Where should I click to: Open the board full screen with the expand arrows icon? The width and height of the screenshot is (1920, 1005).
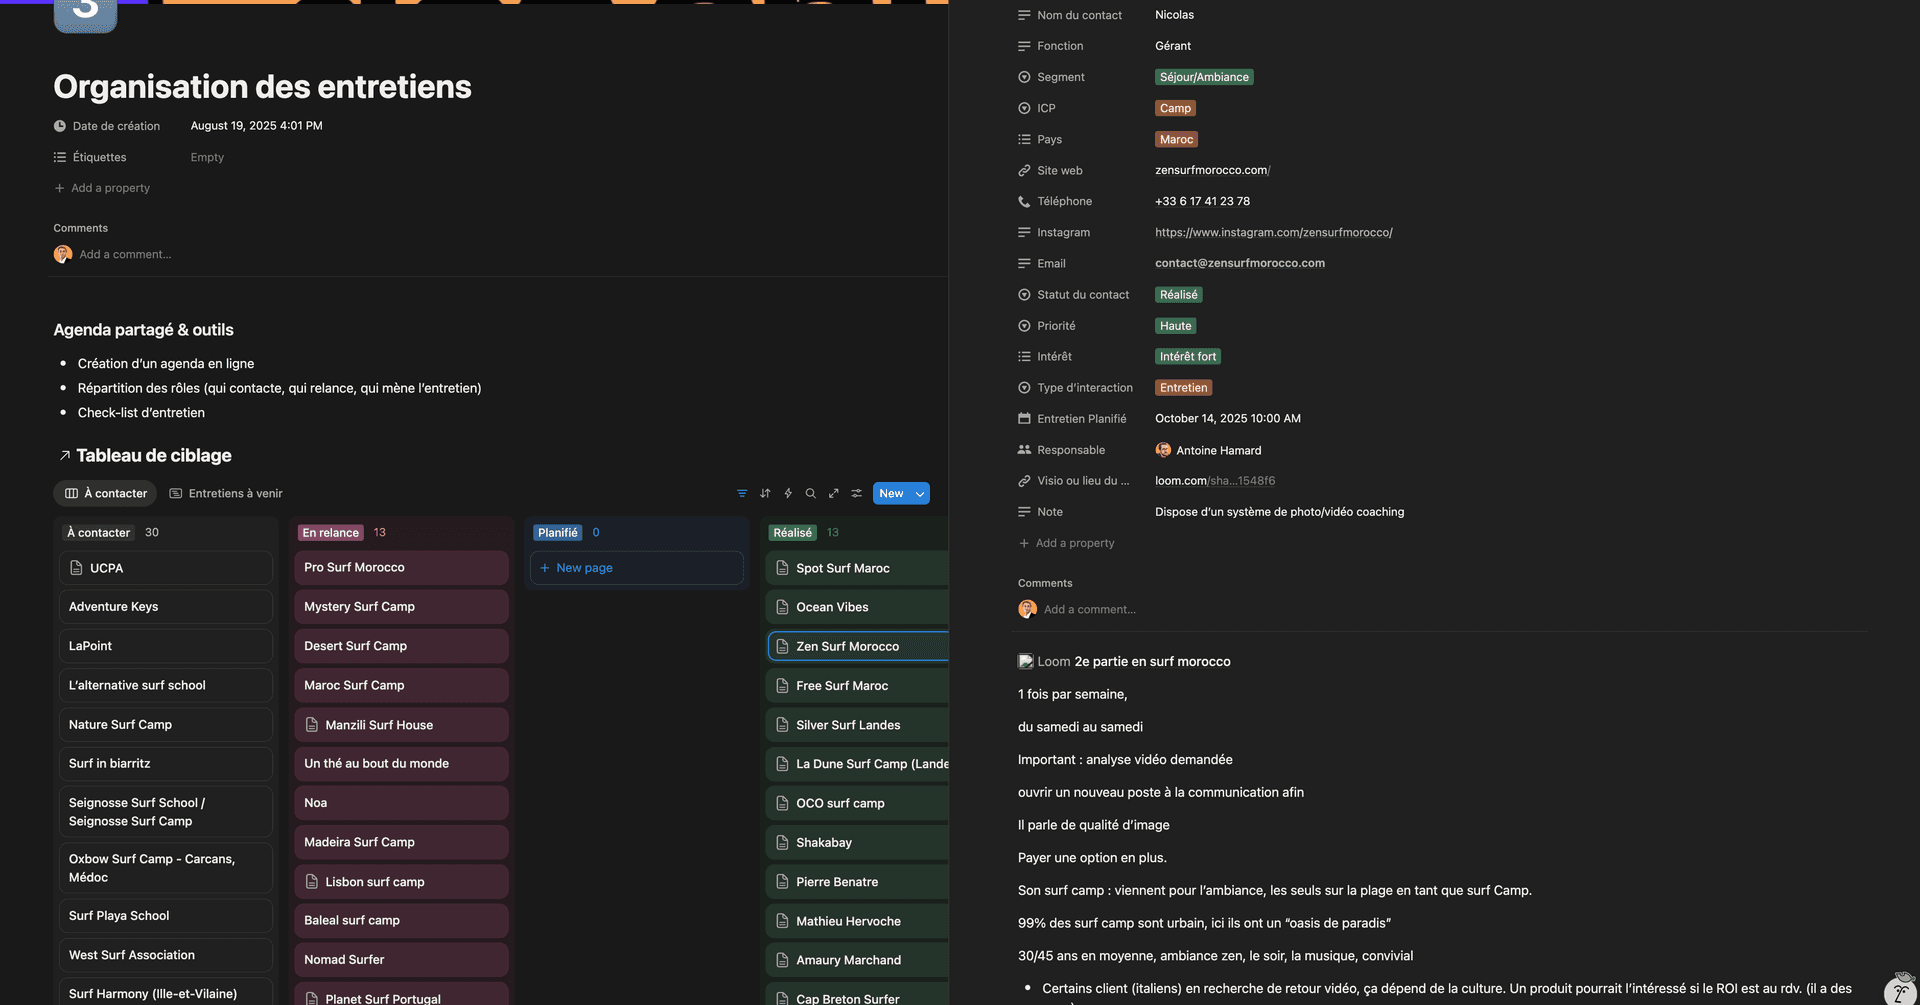834,493
